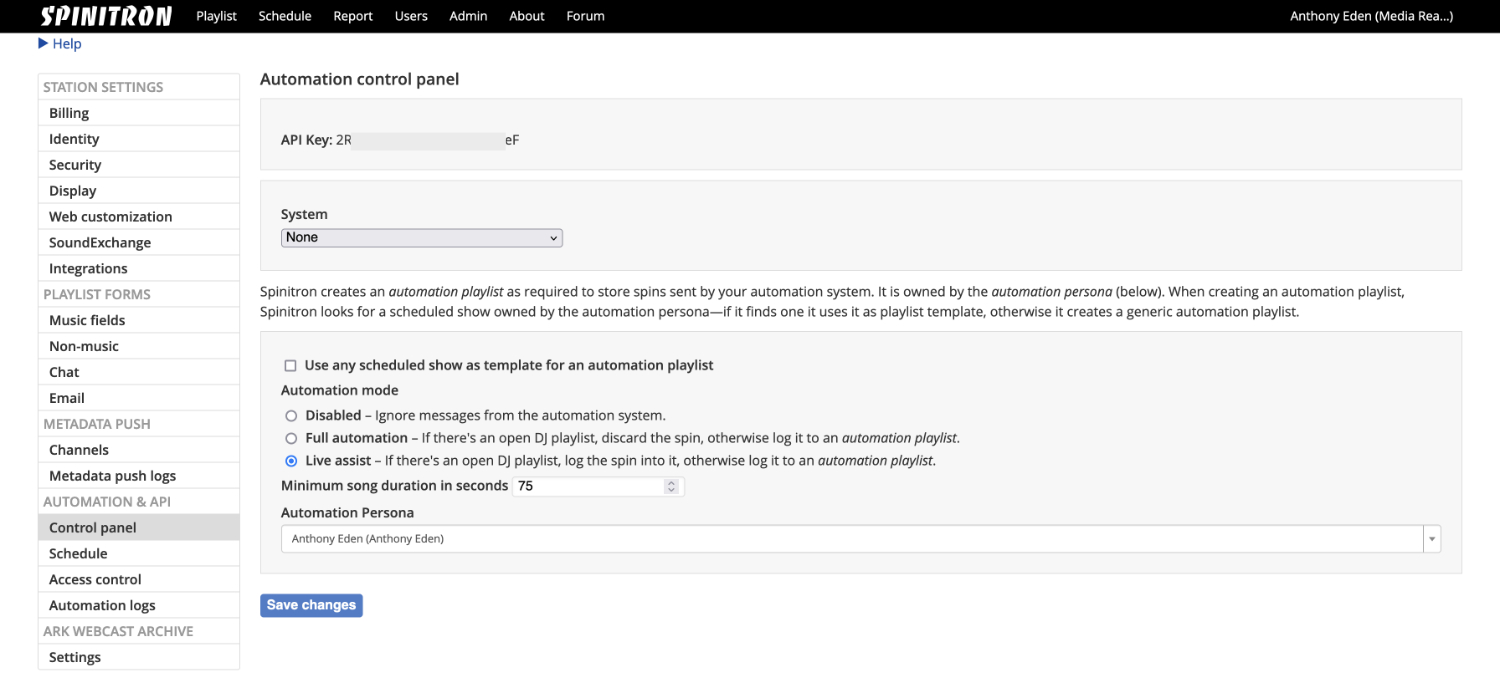Go to the Forum link

(585, 16)
